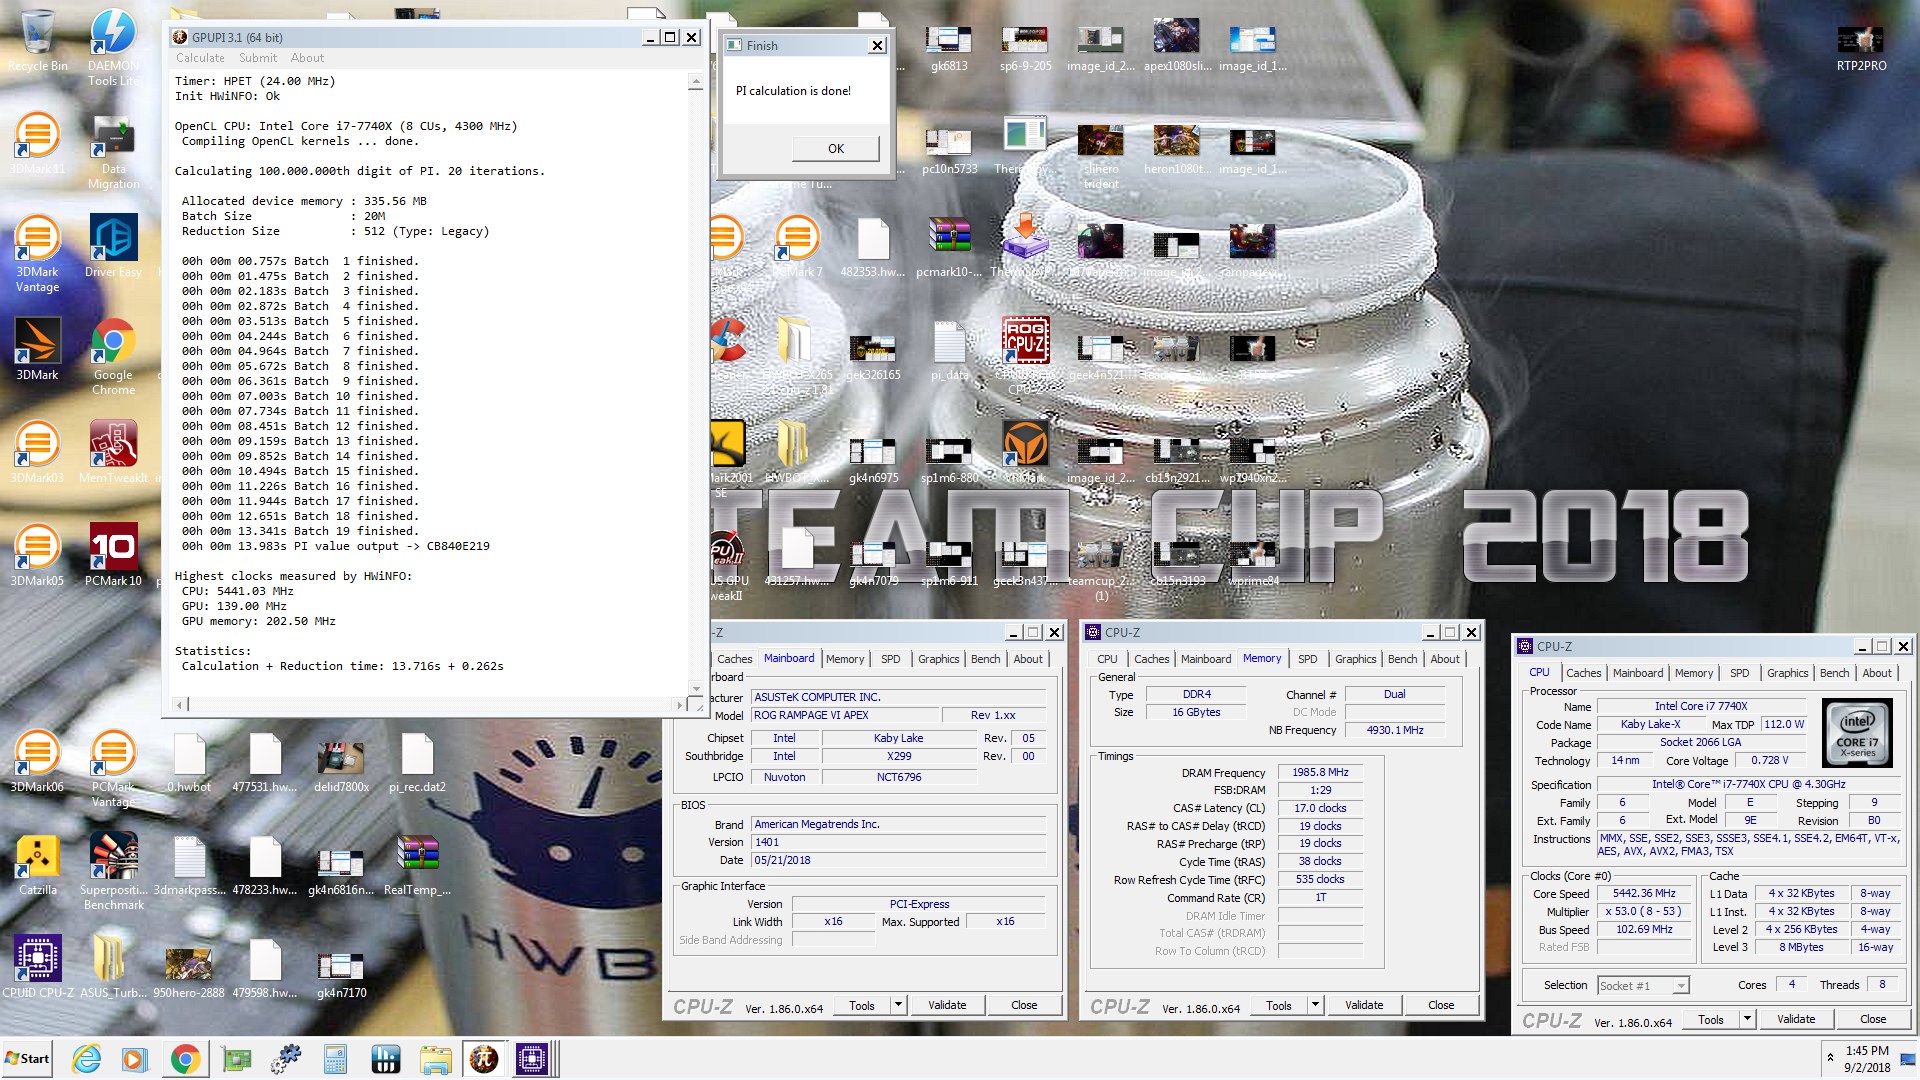Launch PCMark 10 shortcut
Viewport: 1920px width, 1080px height.
coord(113,555)
